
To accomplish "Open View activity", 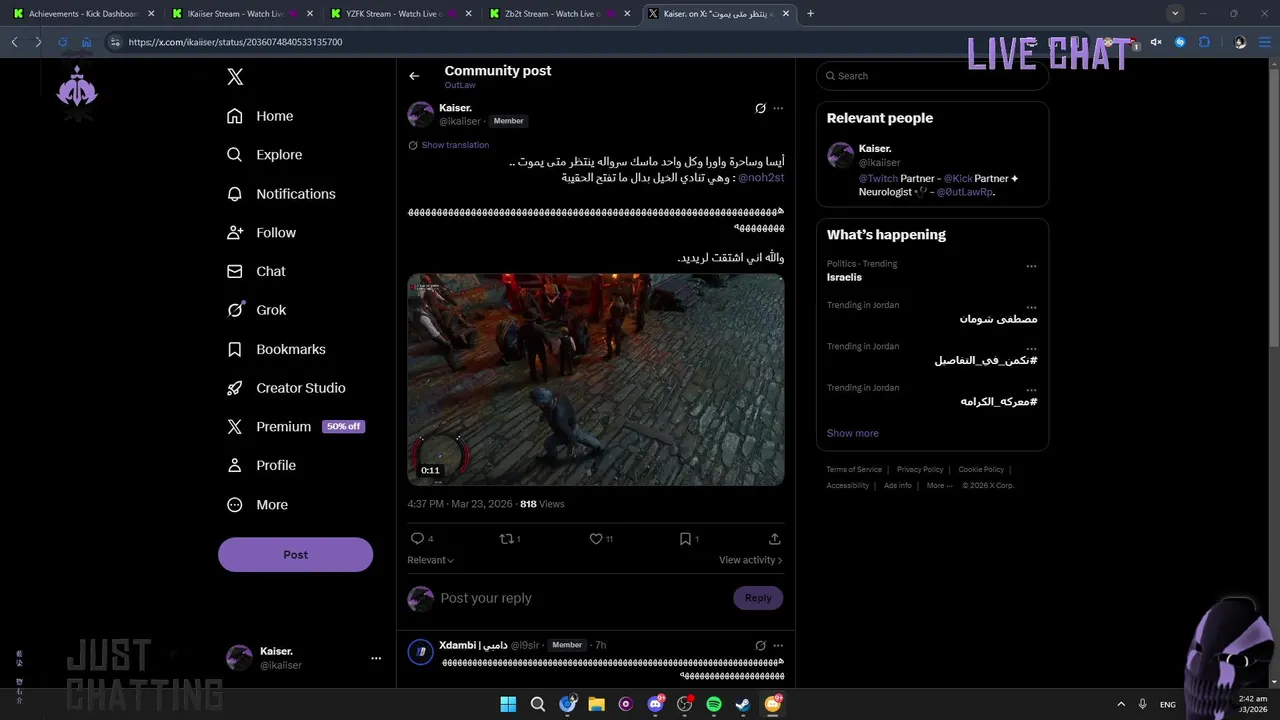I will click(751, 560).
